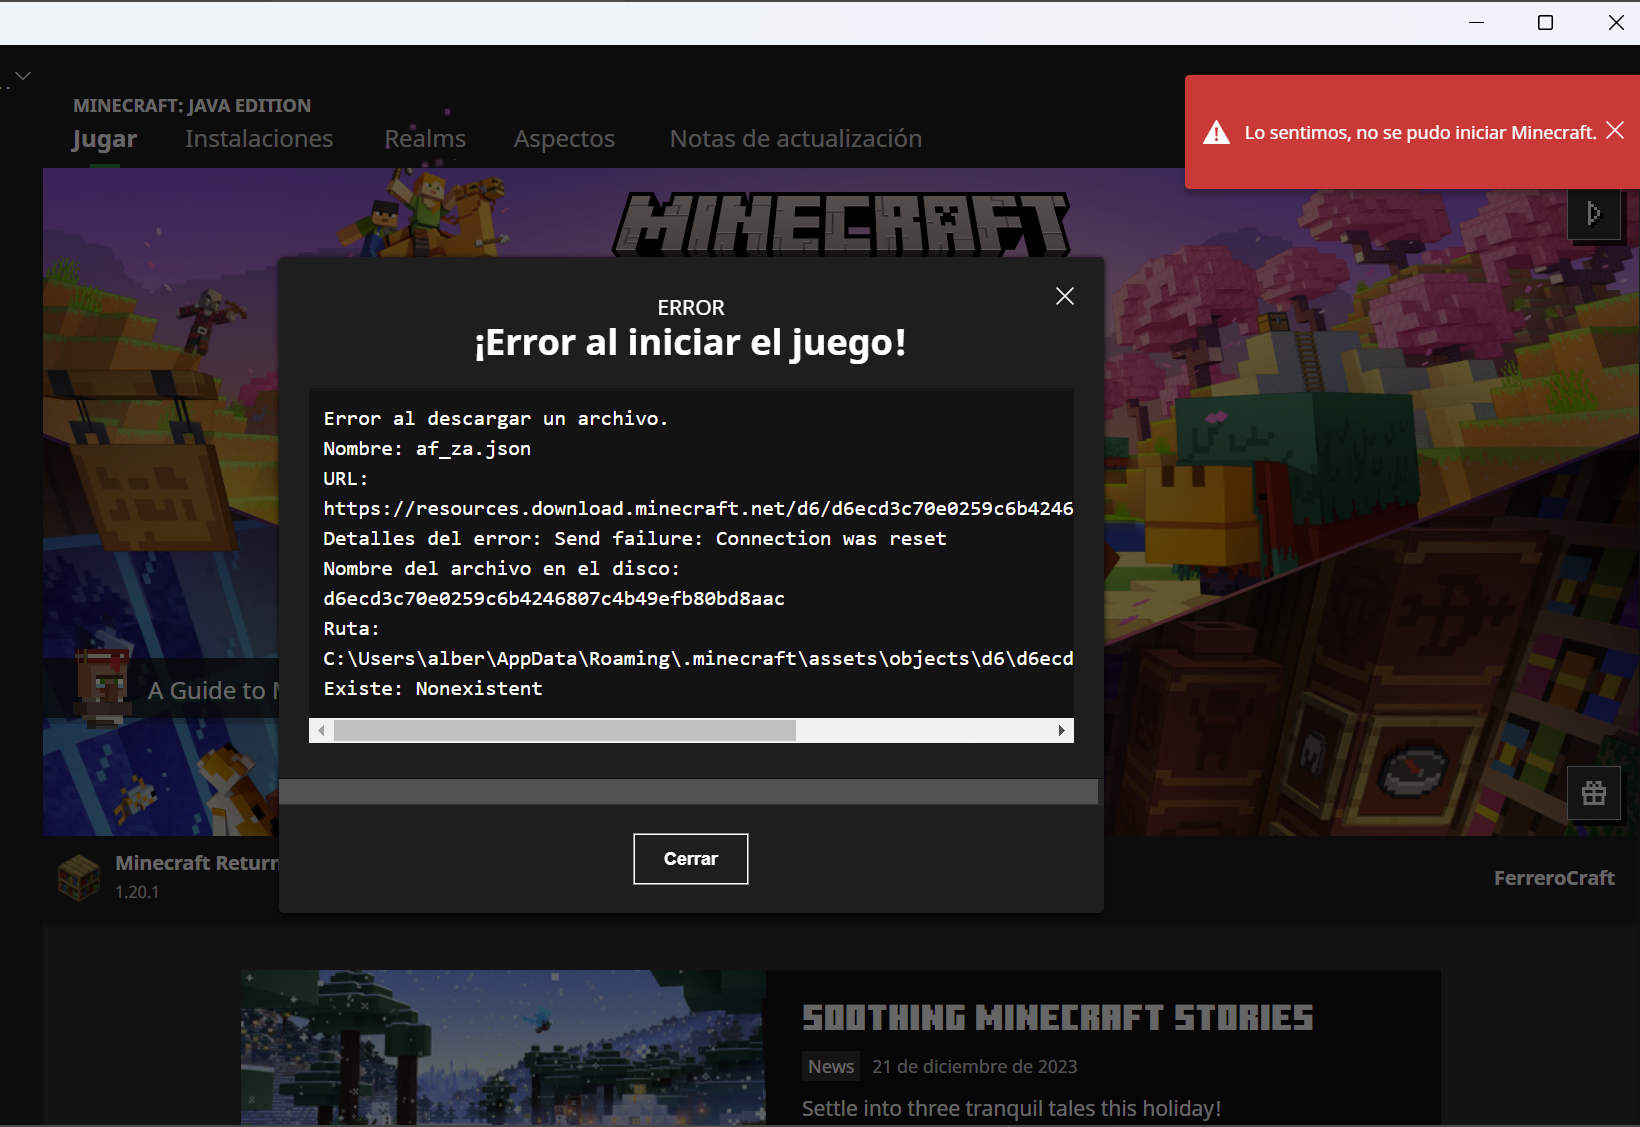This screenshot has height=1127, width=1640.
Task: Go to the Aspectos tab
Action: [564, 139]
